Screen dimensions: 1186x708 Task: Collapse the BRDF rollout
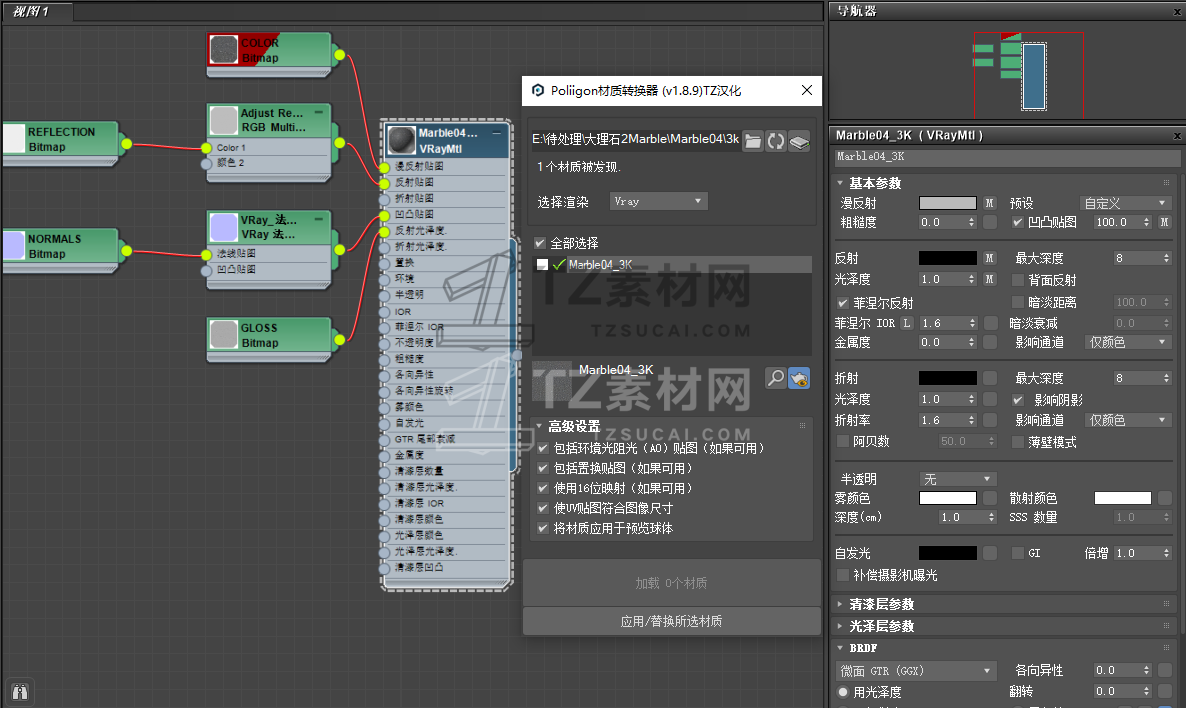(840, 647)
